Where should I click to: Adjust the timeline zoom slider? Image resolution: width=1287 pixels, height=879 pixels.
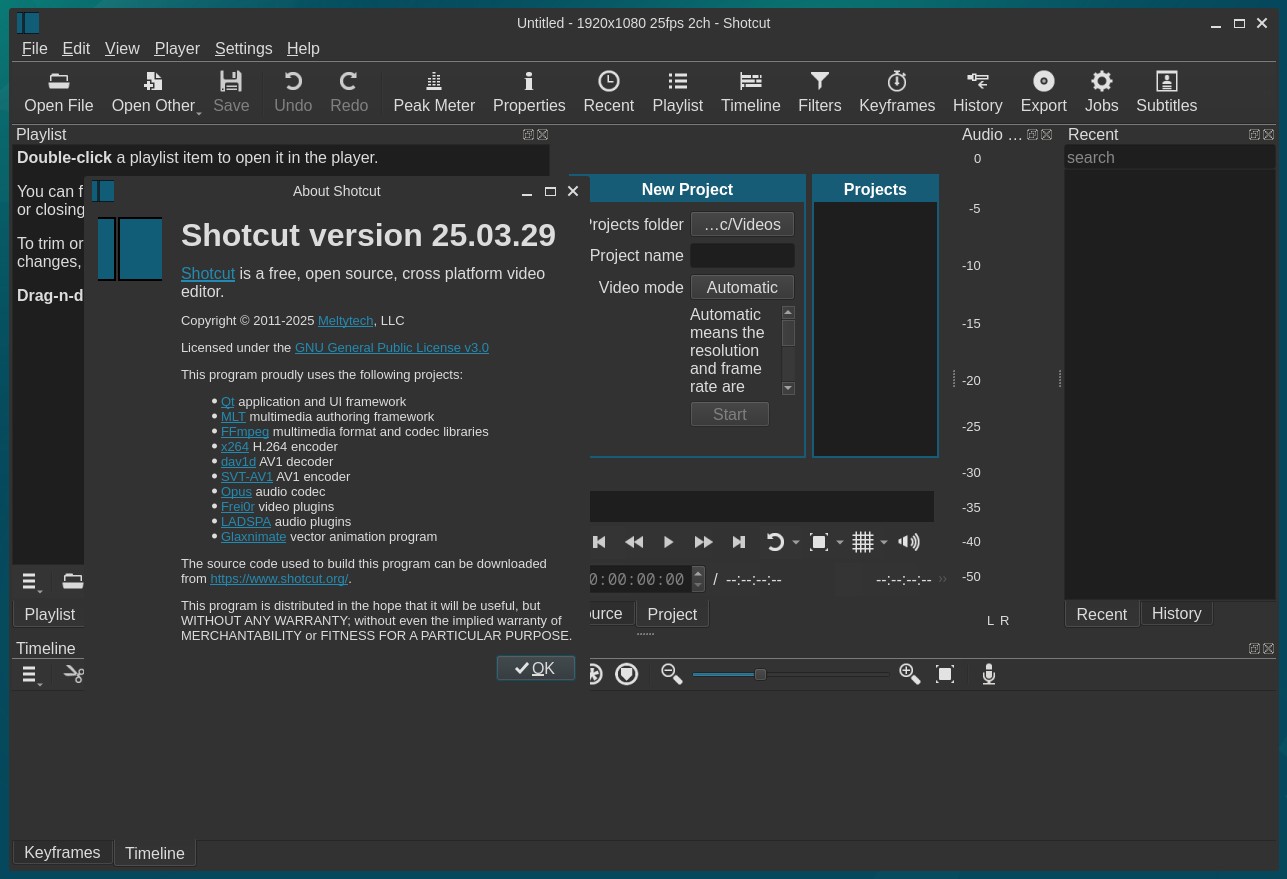pos(790,674)
